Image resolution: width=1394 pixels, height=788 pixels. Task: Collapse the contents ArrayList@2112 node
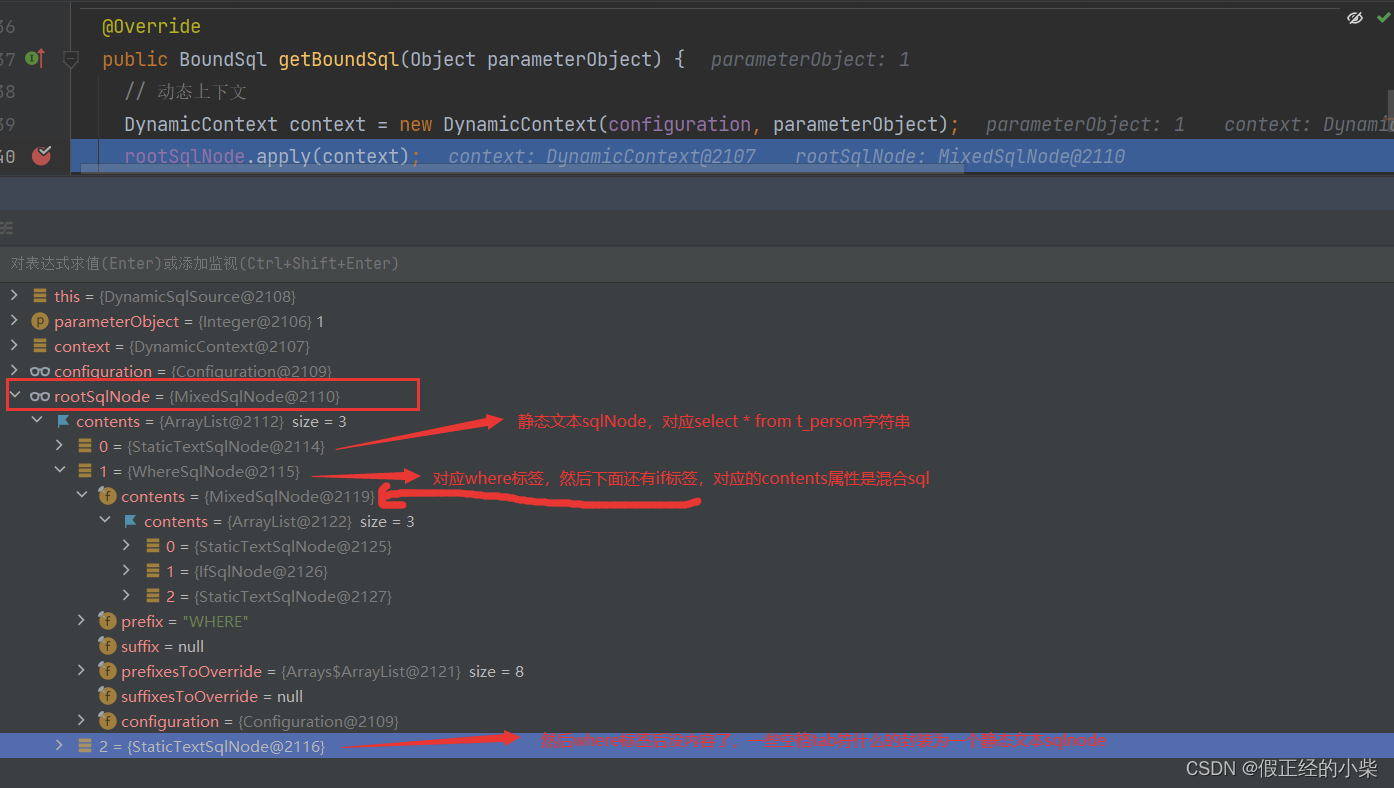[x=36, y=421]
